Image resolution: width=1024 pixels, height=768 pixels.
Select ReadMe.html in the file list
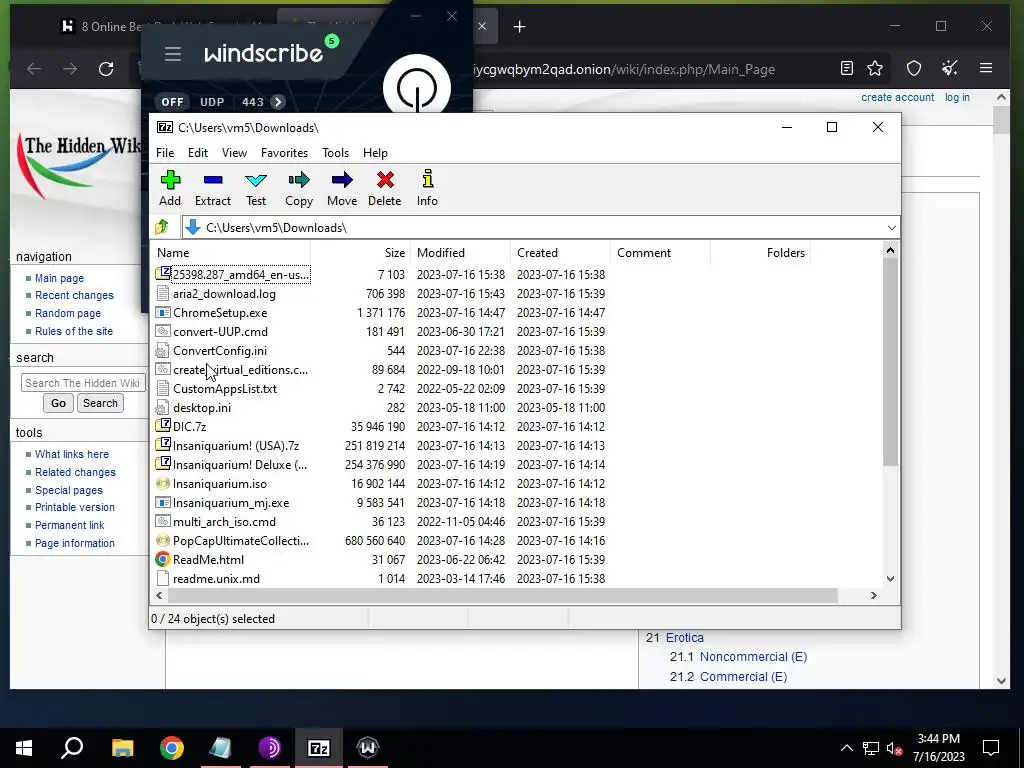pos(208,560)
